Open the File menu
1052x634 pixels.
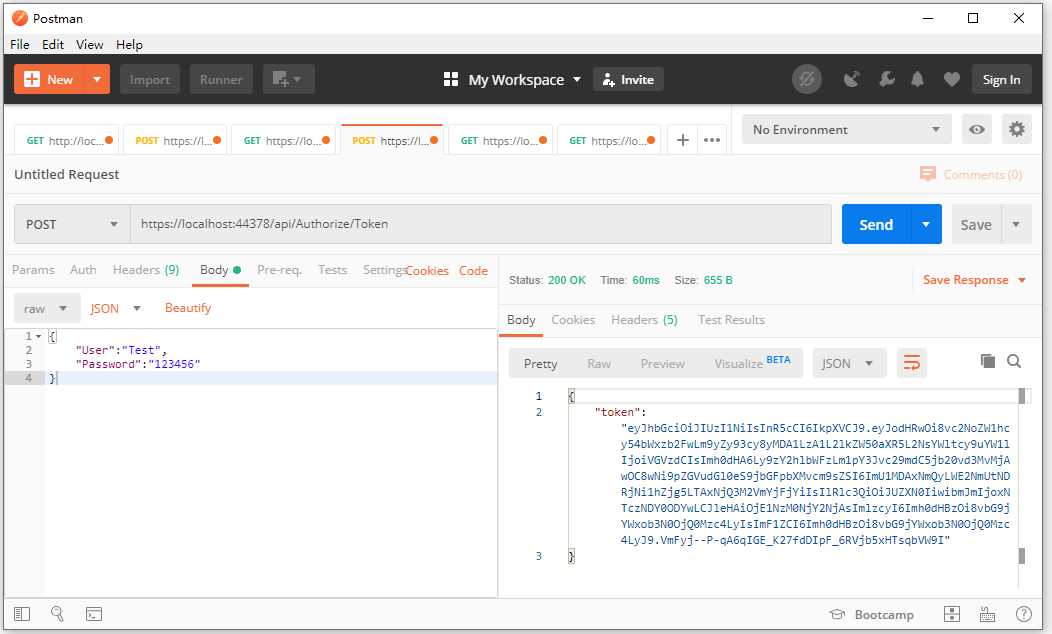point(19,44)
